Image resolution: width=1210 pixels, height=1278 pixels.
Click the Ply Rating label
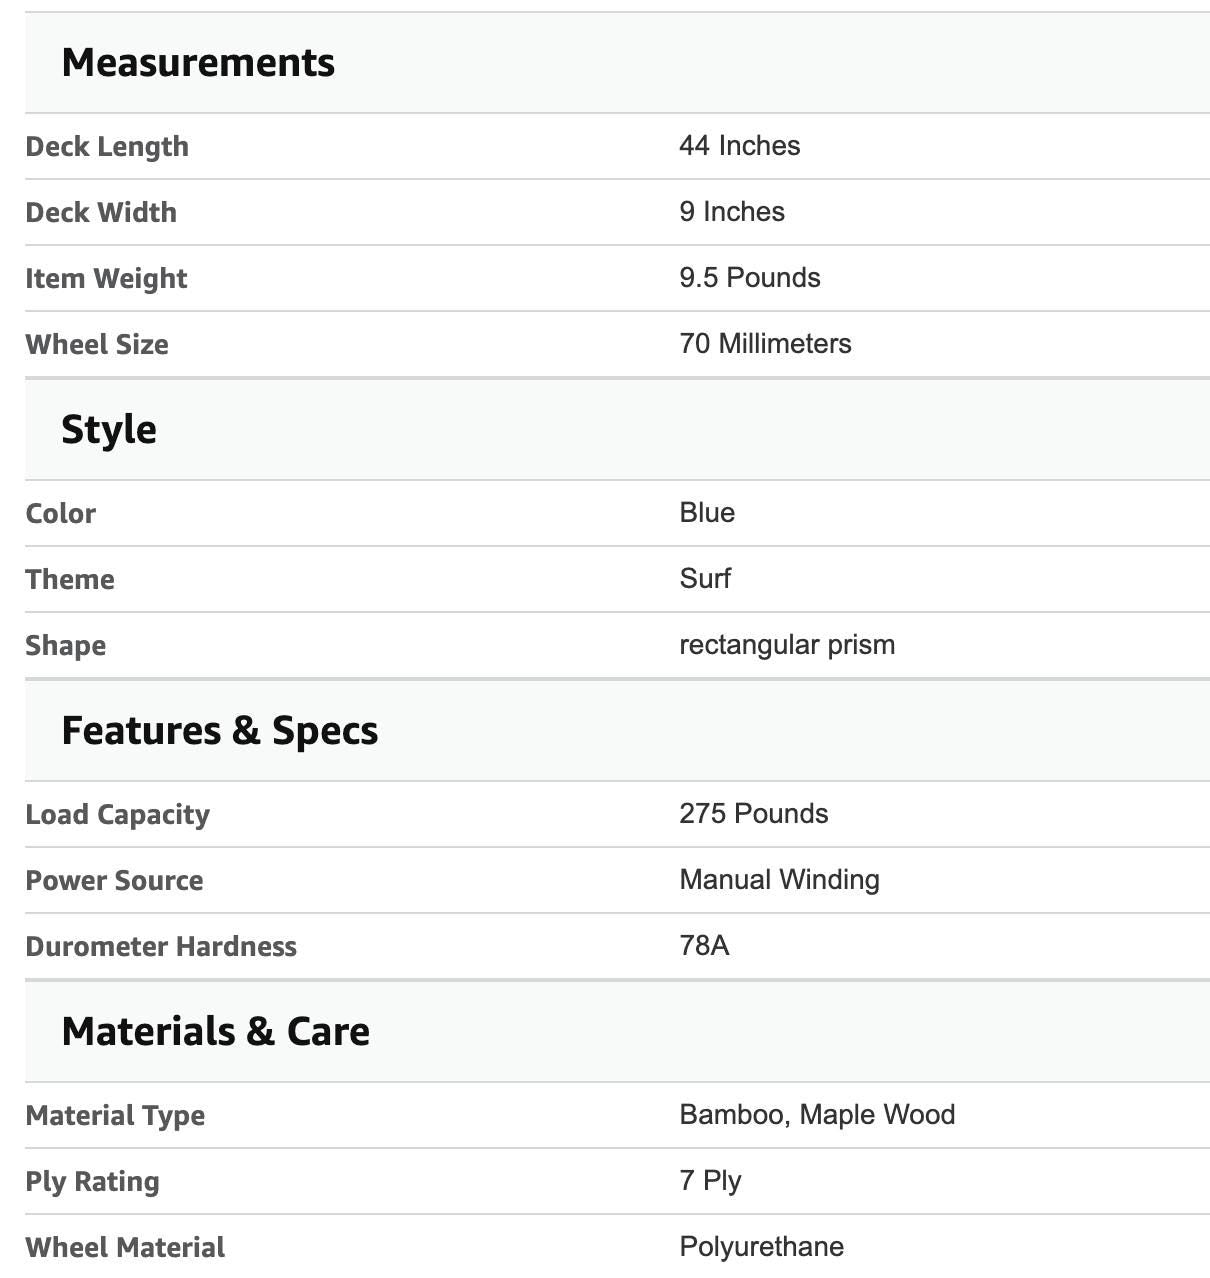[x=92, y=1182]
